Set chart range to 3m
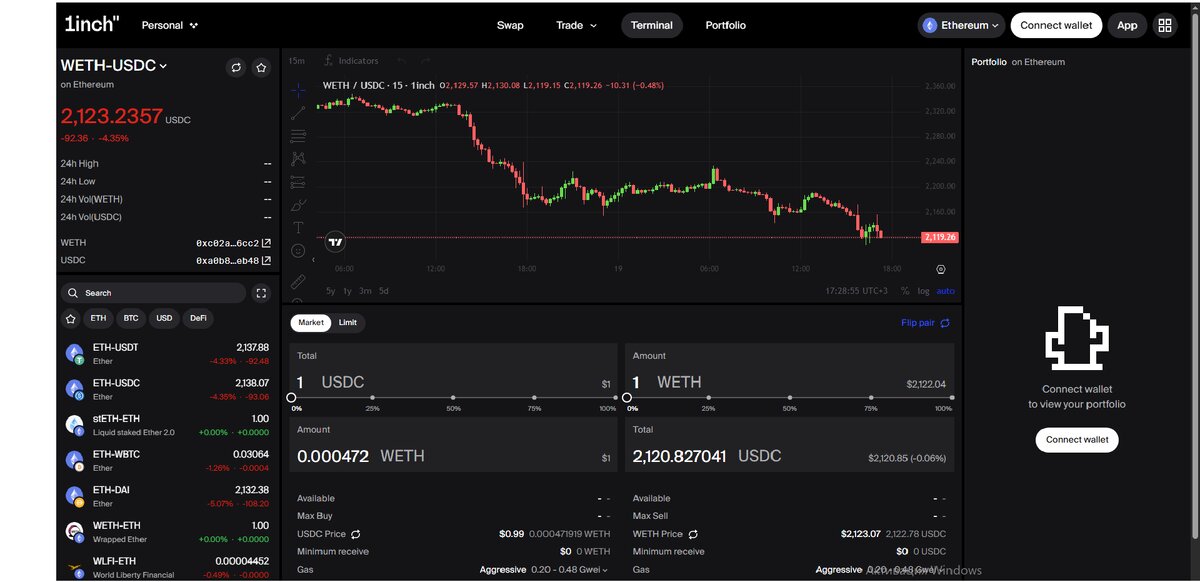This screenshot has width=1200, height=582. point(365,291)
